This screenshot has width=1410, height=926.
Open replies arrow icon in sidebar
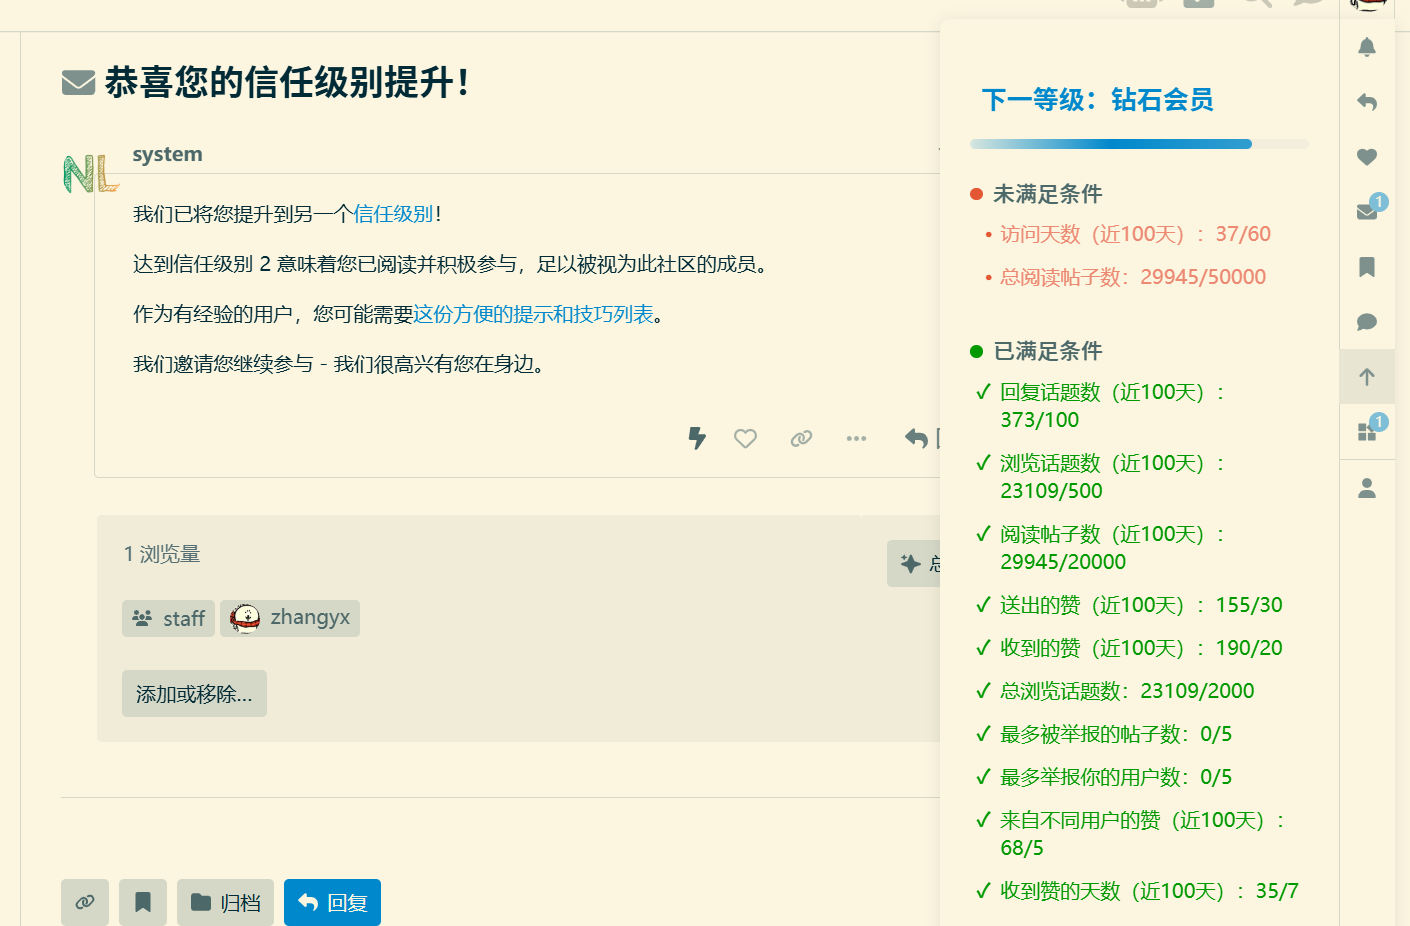(x=1367, y=102)
